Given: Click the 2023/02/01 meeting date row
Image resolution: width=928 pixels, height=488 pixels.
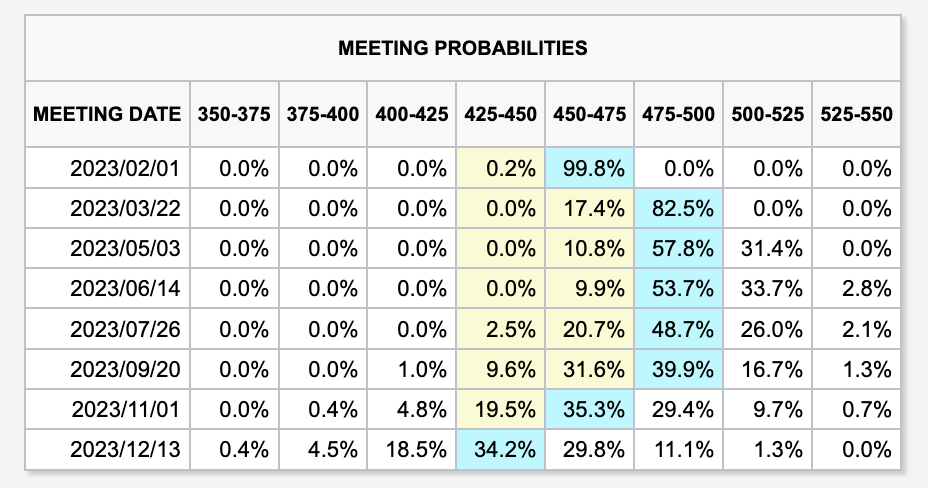Looking at the screenshot, I should point(124,169).
